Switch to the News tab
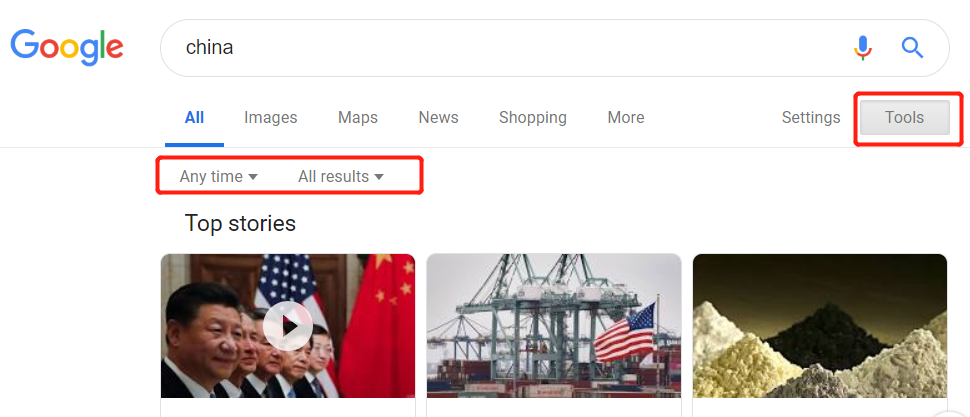This screenshot has width=970, height=417. 438,118
